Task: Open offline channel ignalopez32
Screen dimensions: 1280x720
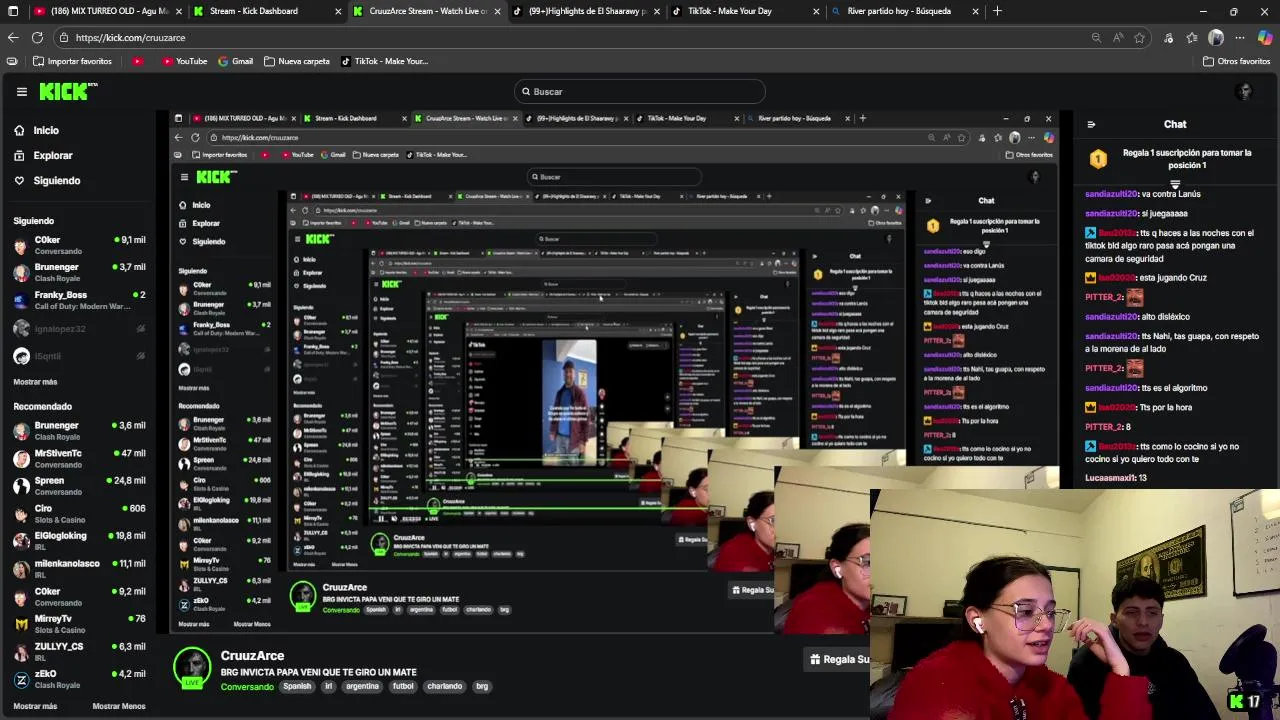Action: pos(78,328)
